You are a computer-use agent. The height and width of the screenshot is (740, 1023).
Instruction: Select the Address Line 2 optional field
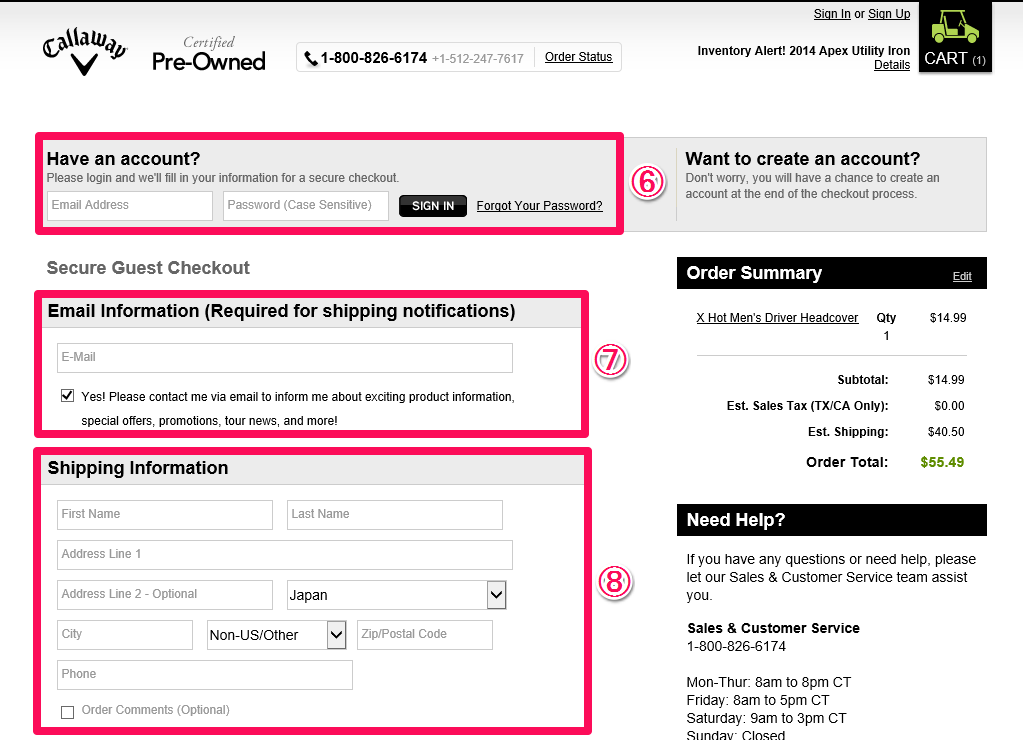[164, 594]
